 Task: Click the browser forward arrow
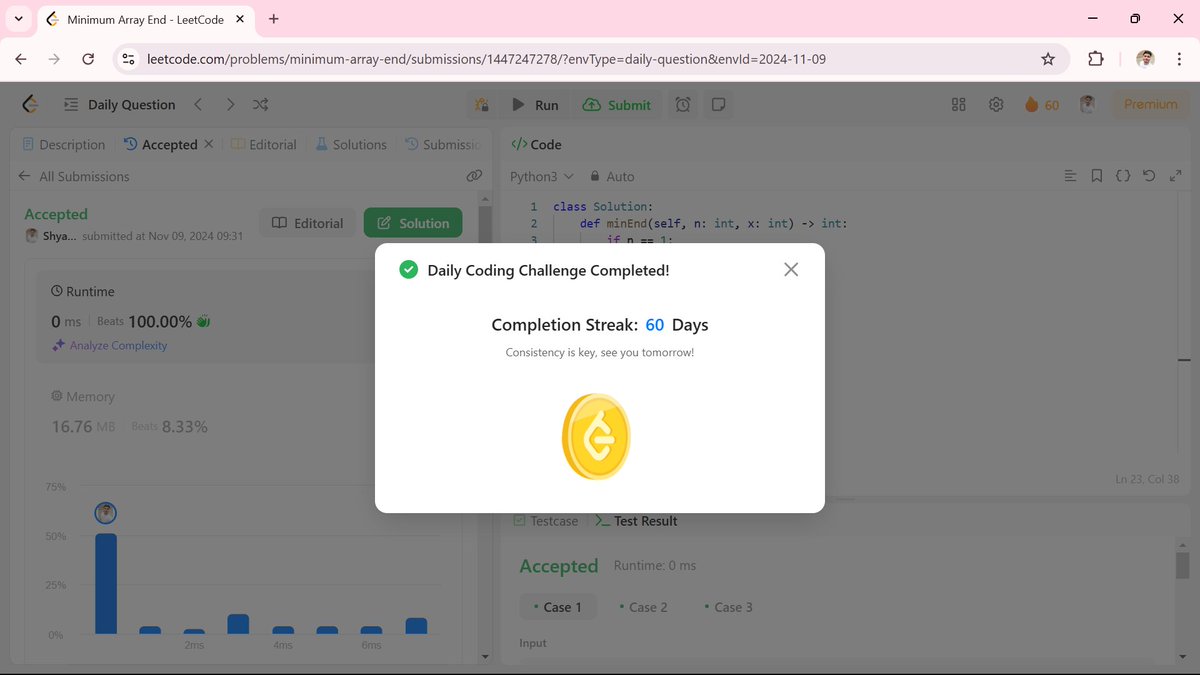pos(54,59)
